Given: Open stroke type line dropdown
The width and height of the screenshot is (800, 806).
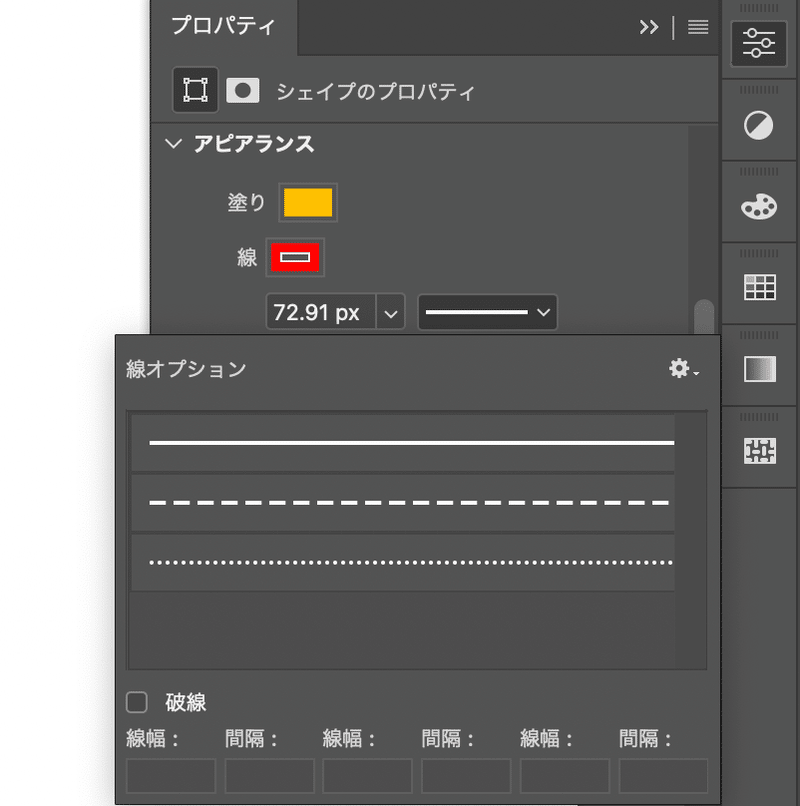Looking at the screenshot, I should coord(487,312).
